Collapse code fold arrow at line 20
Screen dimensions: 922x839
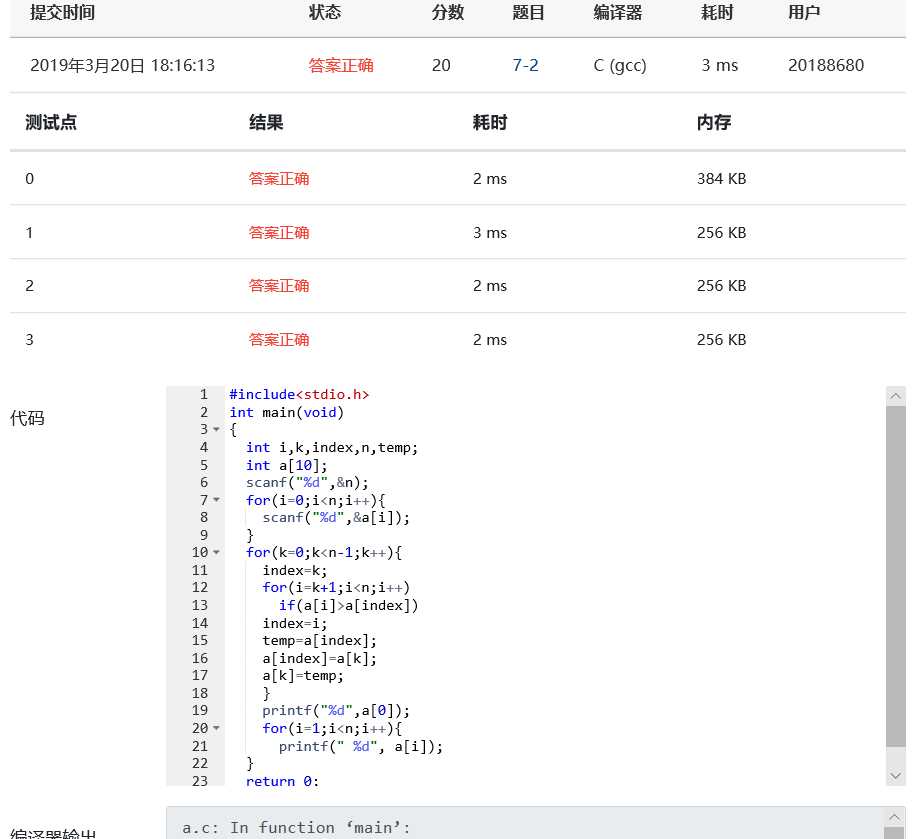coord(216,728)
